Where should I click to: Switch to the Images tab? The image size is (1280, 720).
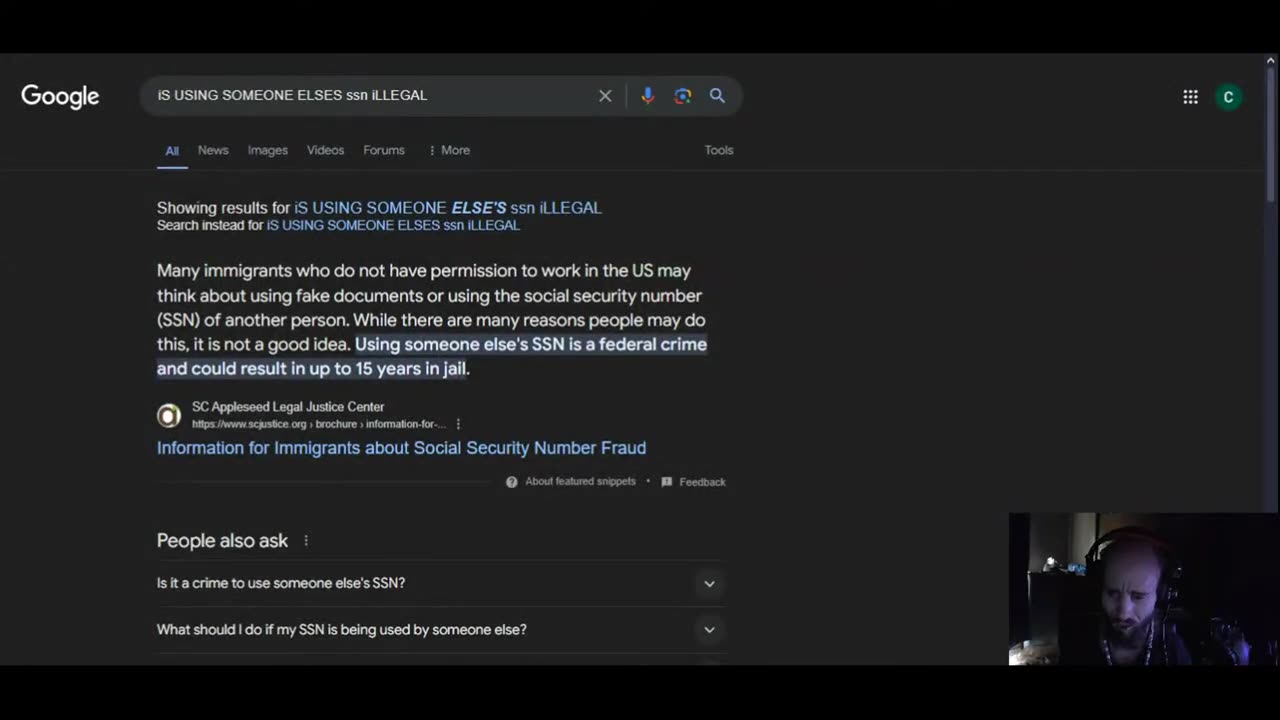(x=268, y=150)
